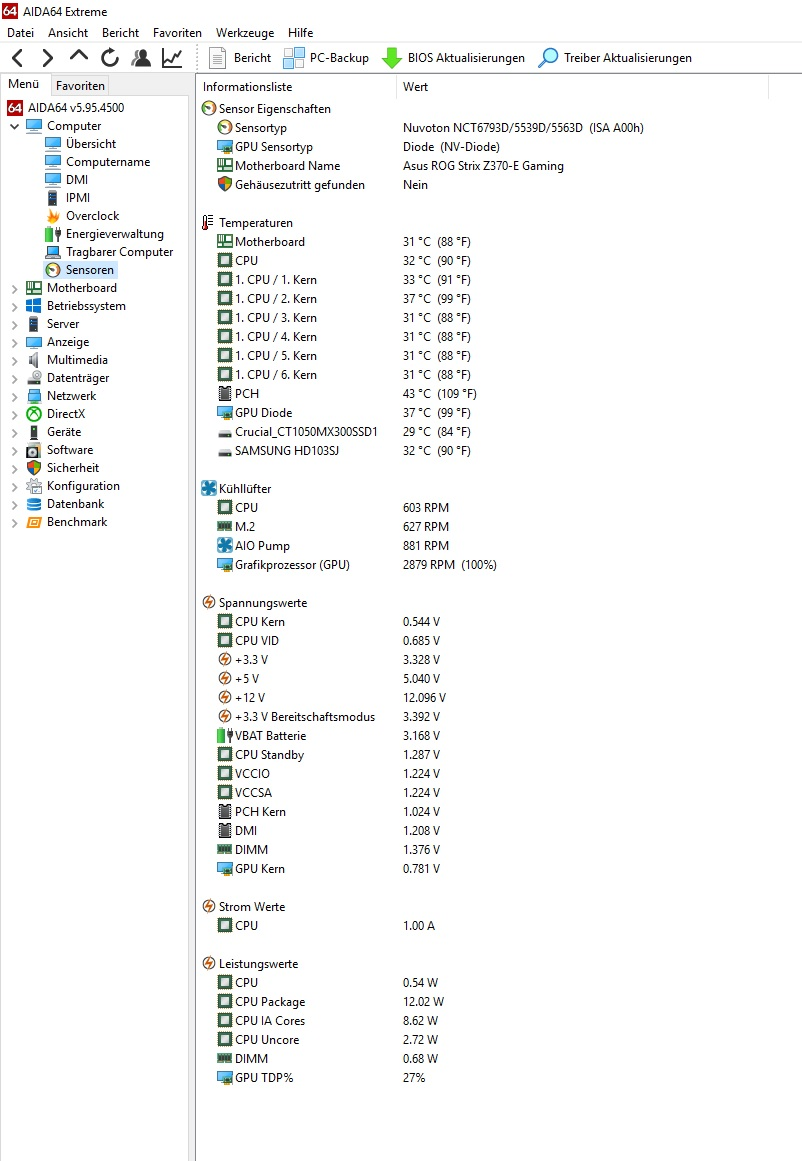Screen dimensions: 809x1161
Task: Click the Bericht toolbar button
Action: 241,58
